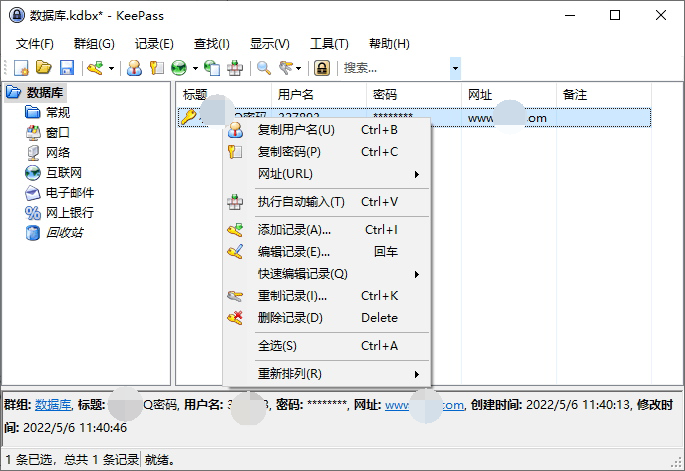Select the 回收站 group in tree
685x471 pixels.
(x=64, y=232)
